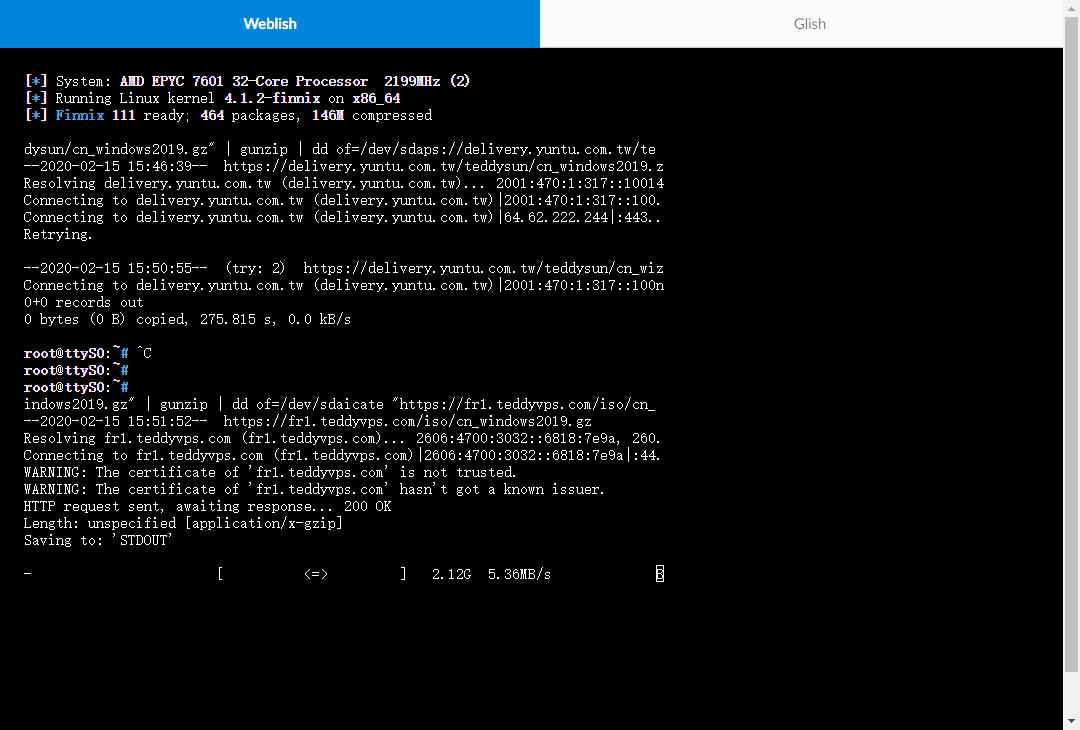Click the 'Resolving fr1.teddyvps.com' line
1080x730 pixels.
342,439
